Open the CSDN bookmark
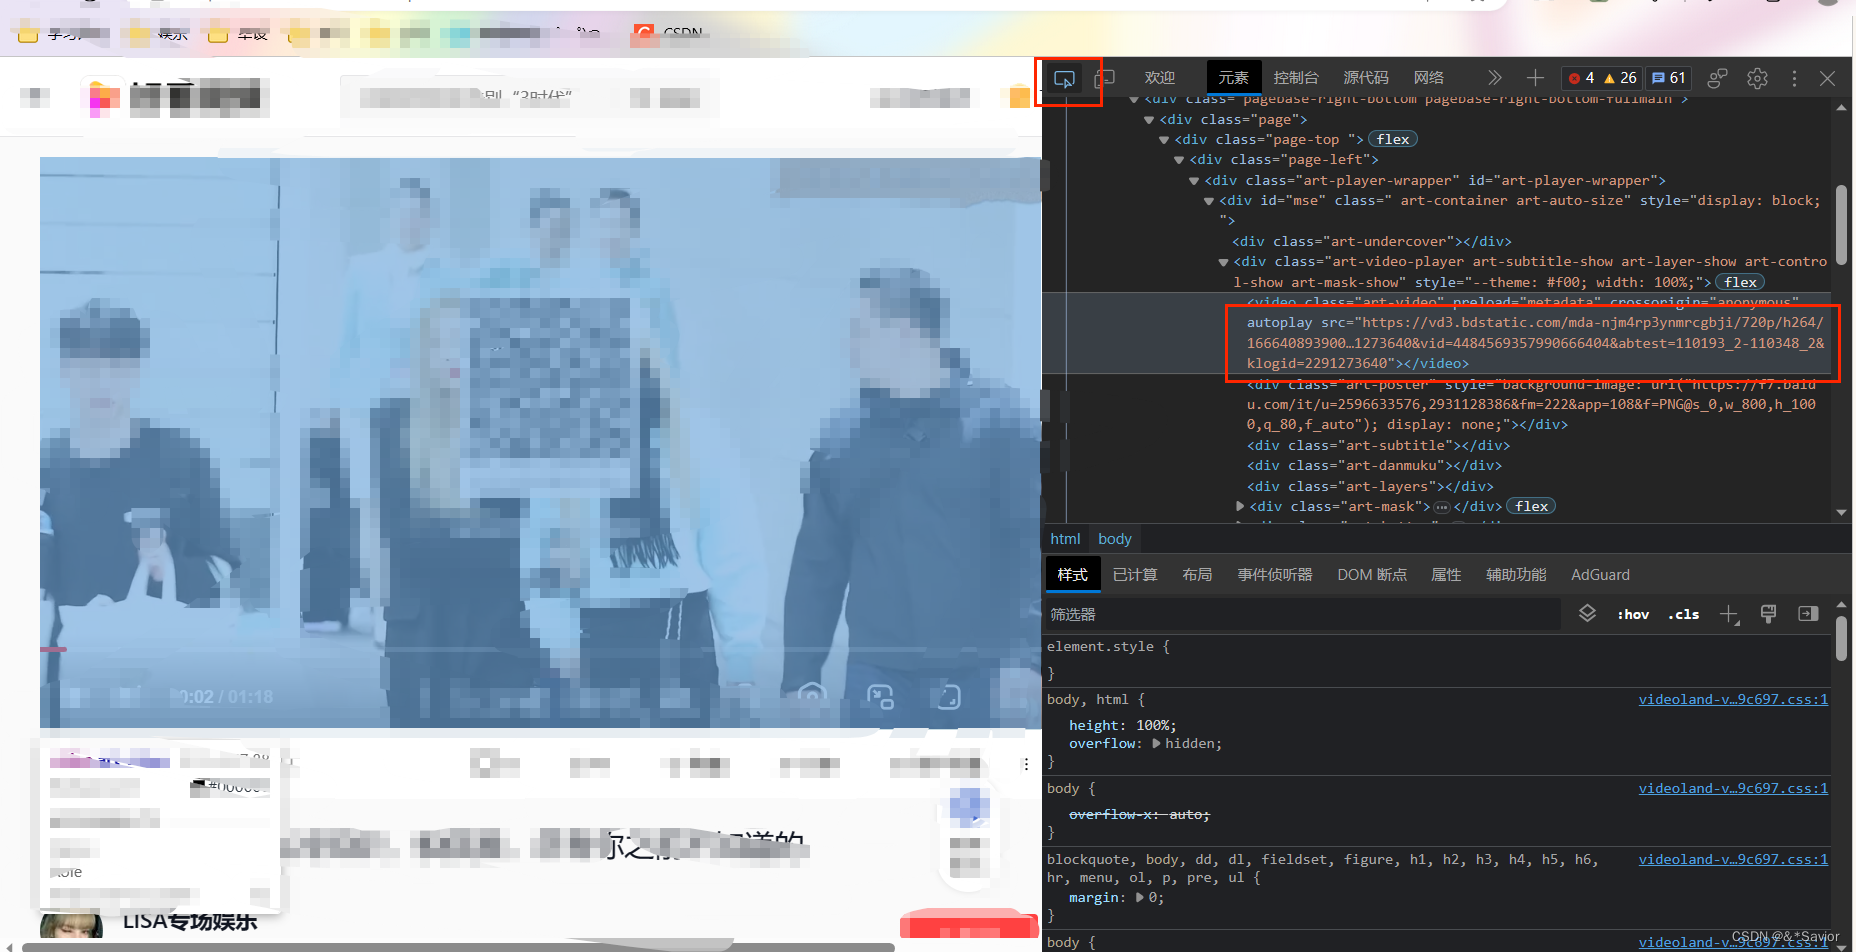 click(x=669, y=33)
